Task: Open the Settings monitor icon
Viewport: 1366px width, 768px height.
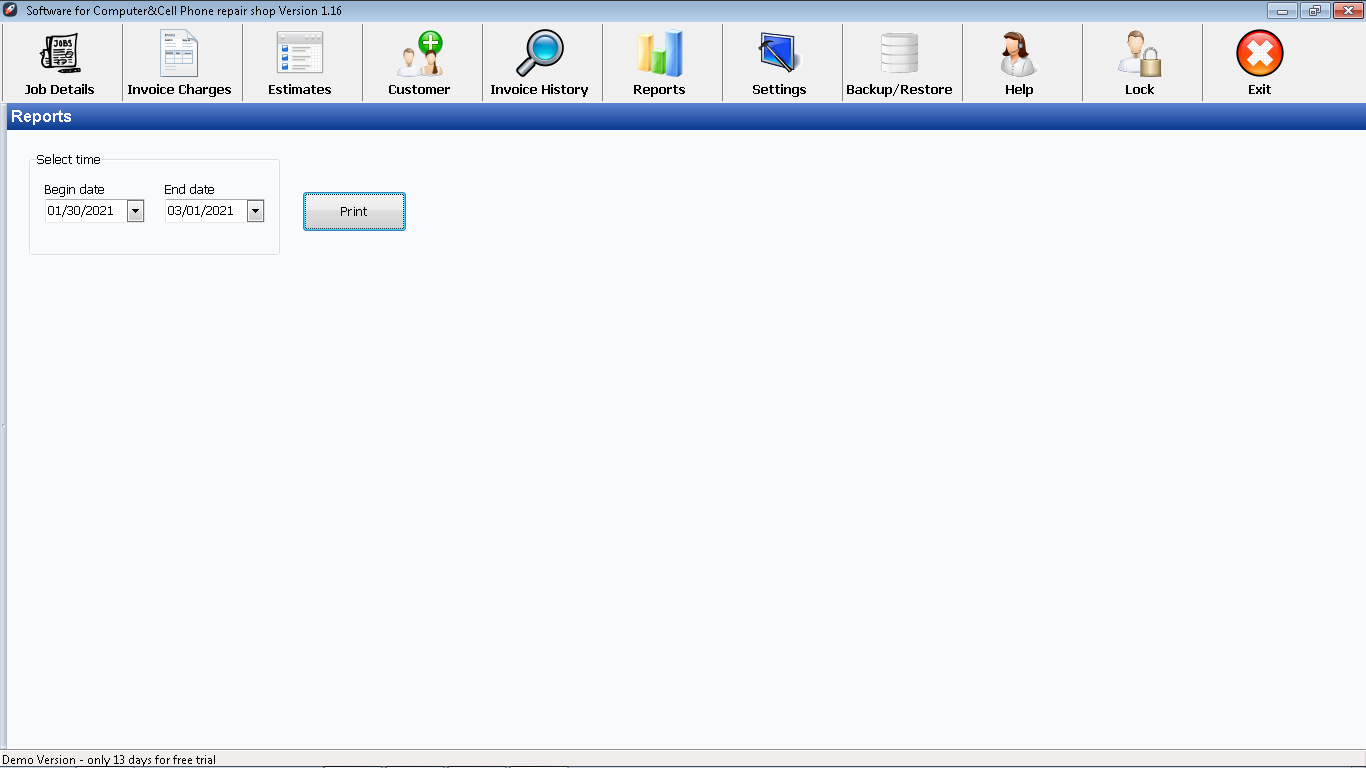Action: [779, 54]
